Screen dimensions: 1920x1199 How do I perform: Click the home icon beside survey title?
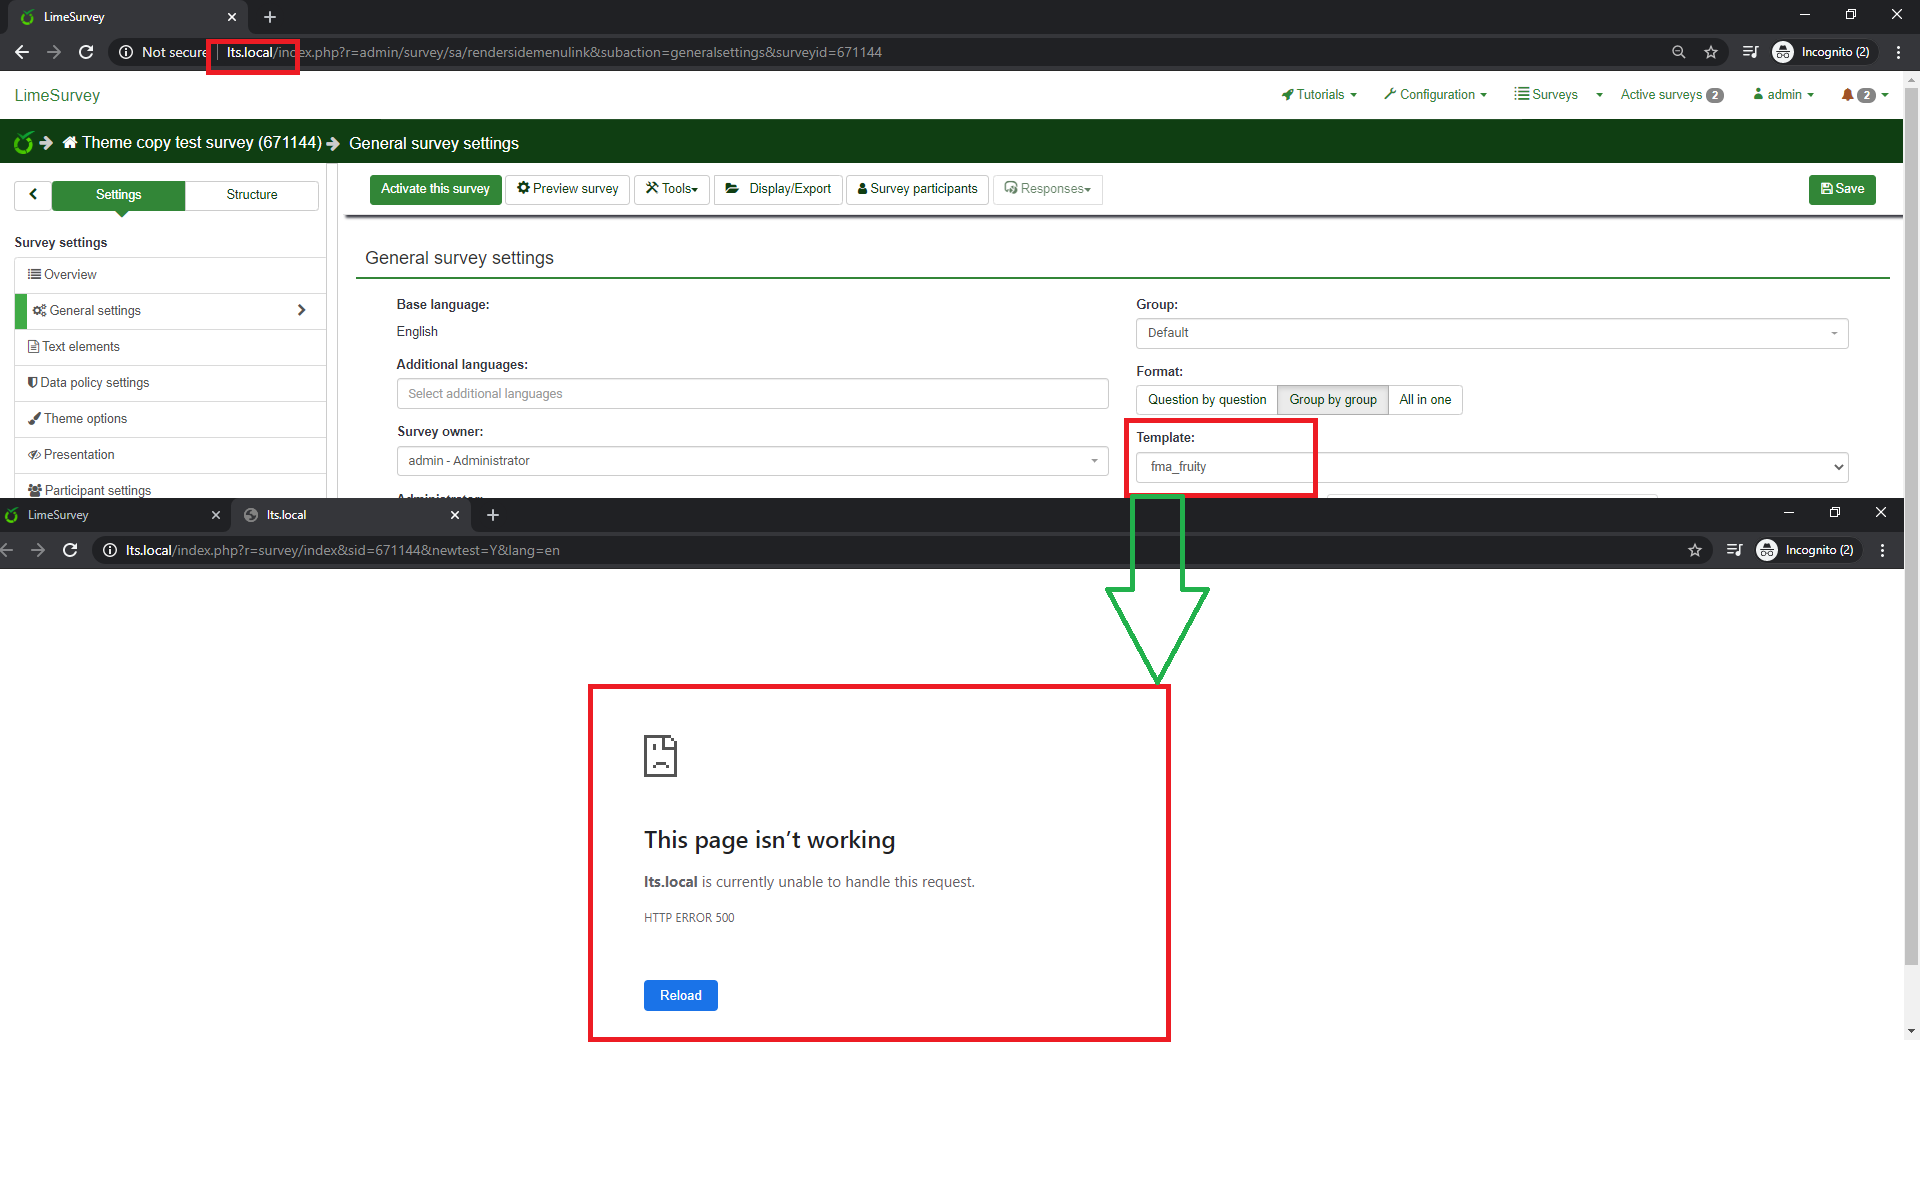70,143
